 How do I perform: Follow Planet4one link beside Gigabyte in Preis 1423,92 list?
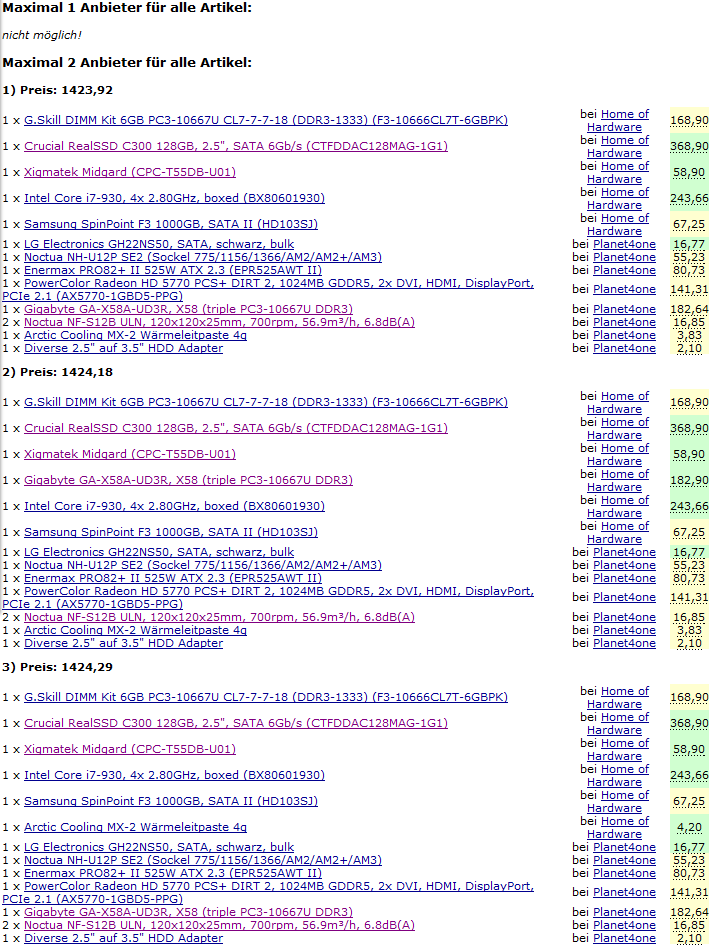pyautogui.click(x=624, y=309)
